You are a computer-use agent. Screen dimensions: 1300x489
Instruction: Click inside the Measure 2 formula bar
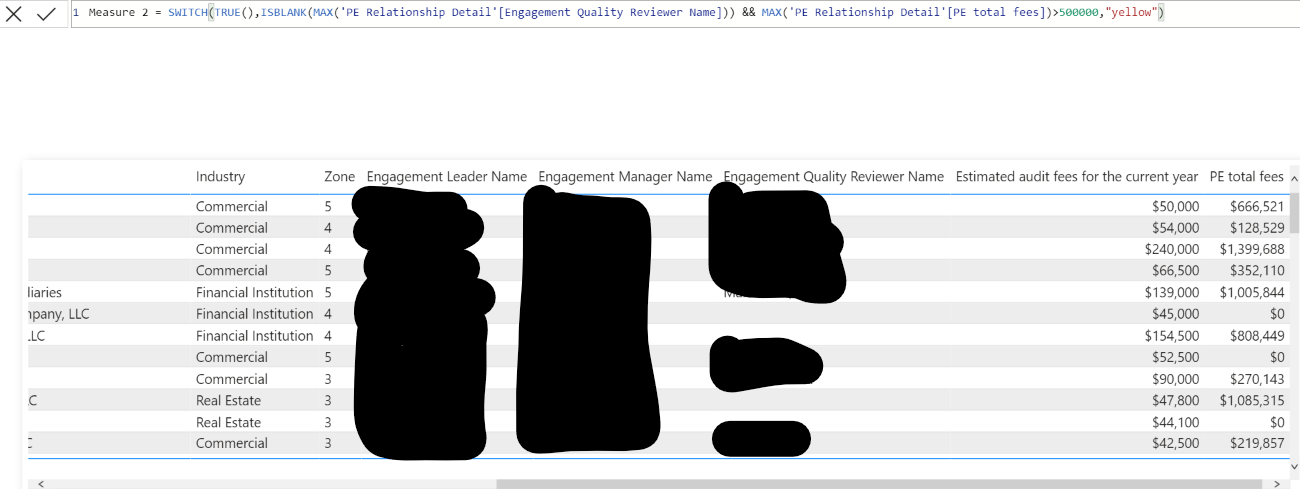tap(685, 14)
